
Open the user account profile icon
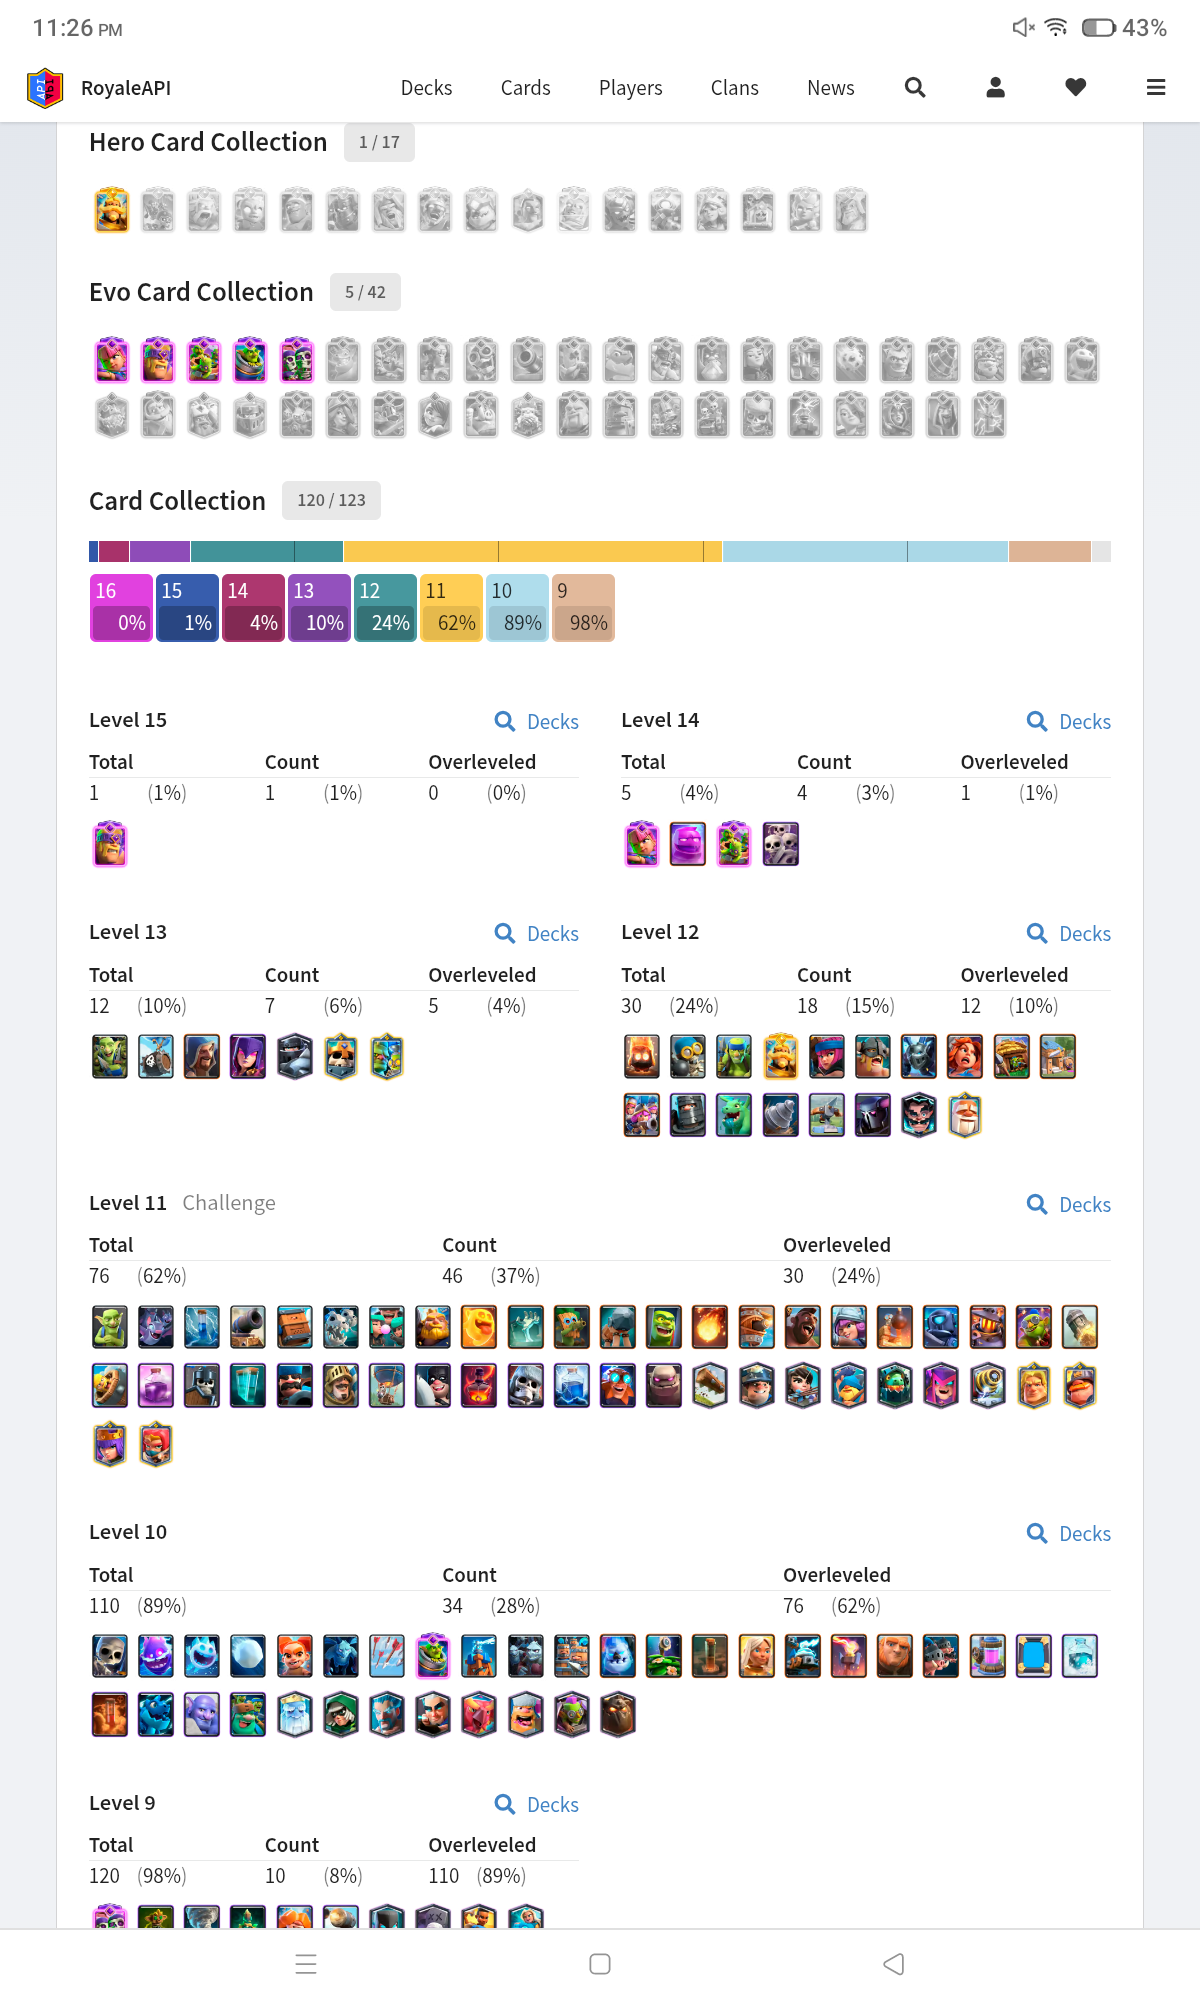click(x=995, y=88)
